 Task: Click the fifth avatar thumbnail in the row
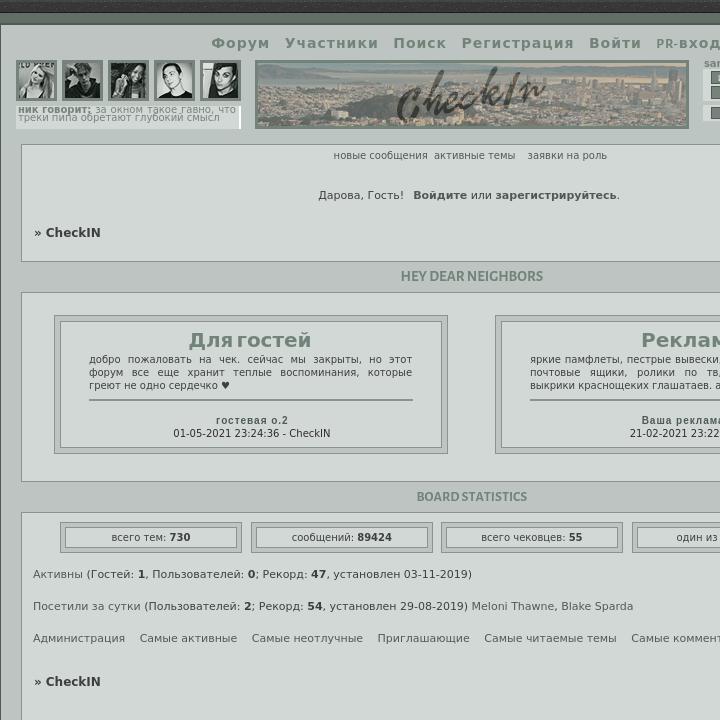click(220, 81)
